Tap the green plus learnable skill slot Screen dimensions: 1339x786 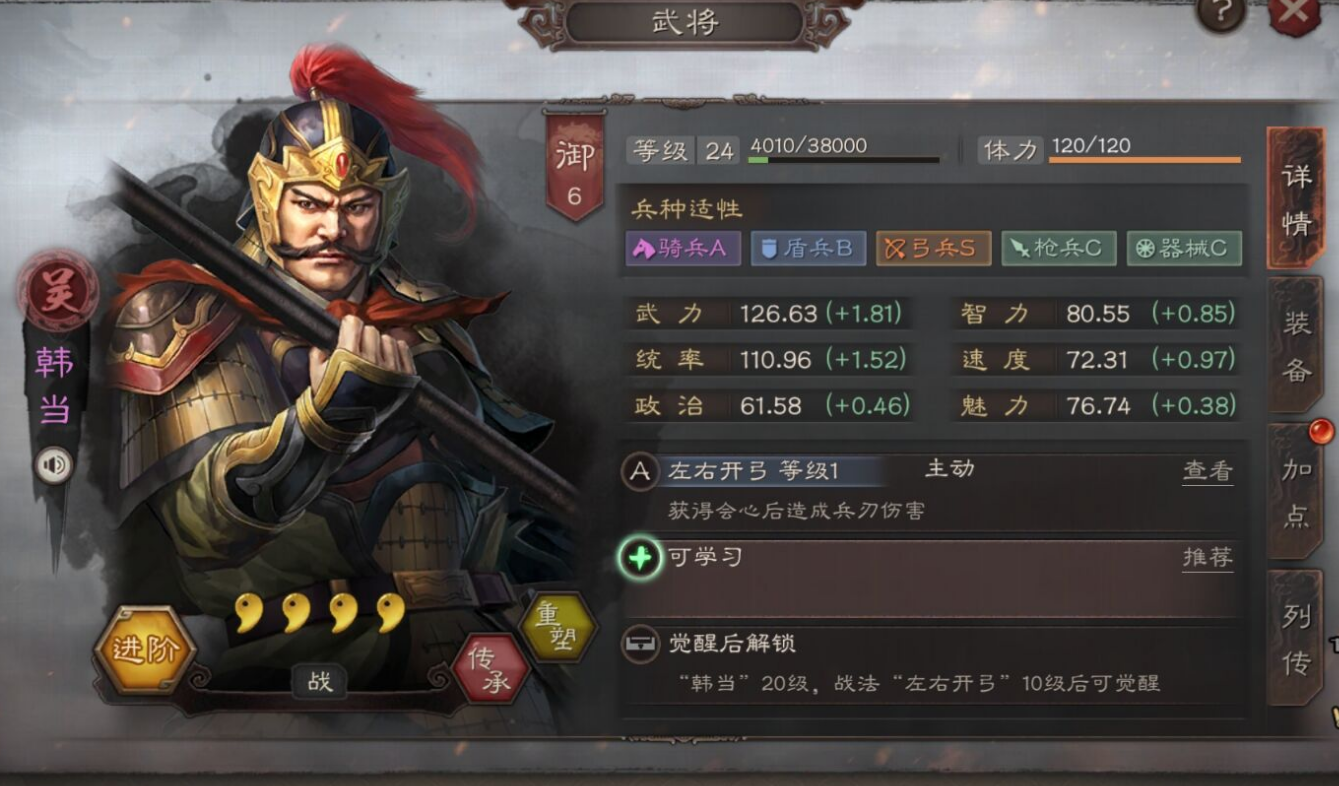click(640, 557)
